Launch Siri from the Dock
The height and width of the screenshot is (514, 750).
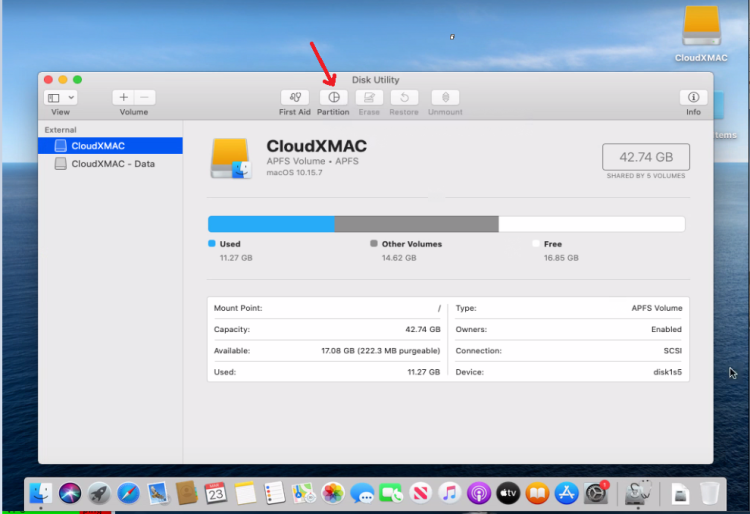click(x=70, y=493)
